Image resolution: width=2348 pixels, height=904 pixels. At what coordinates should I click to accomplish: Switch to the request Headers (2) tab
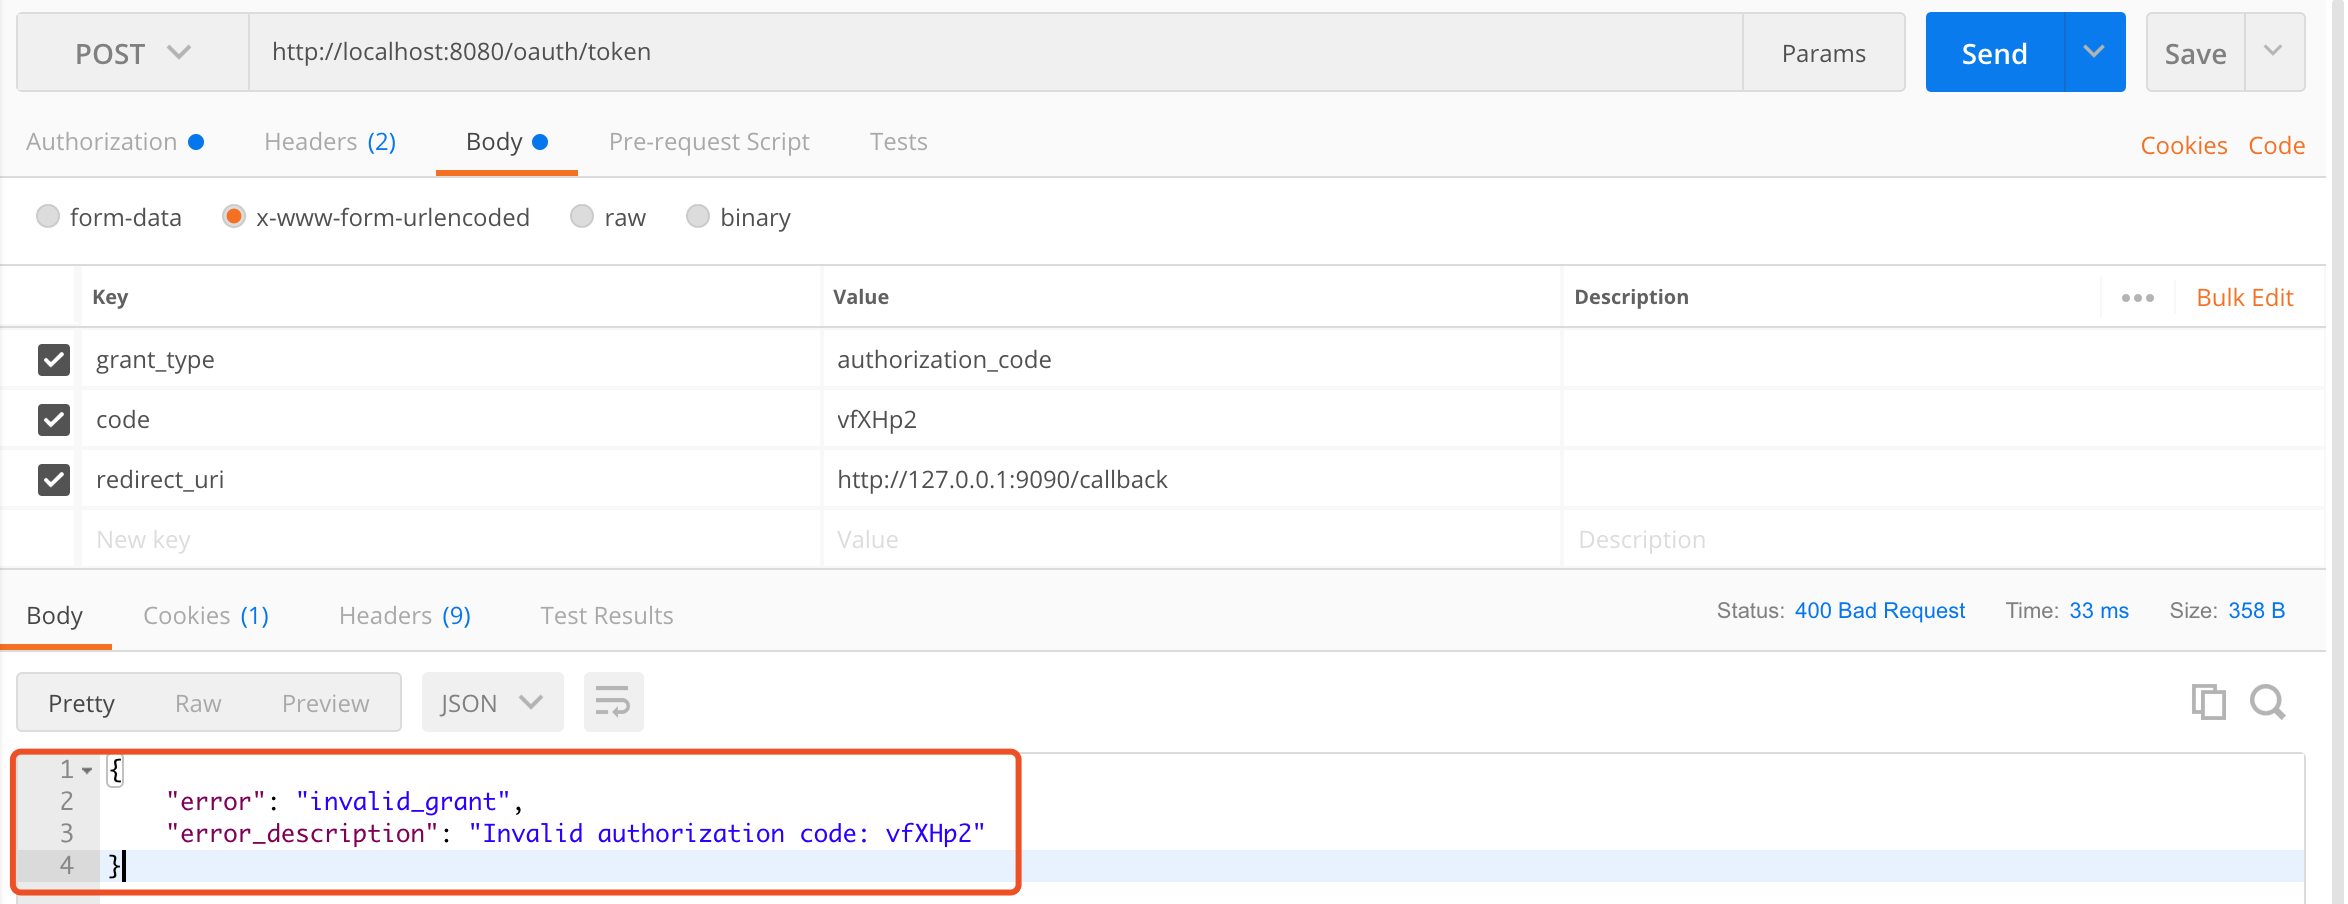click(330, 142)
